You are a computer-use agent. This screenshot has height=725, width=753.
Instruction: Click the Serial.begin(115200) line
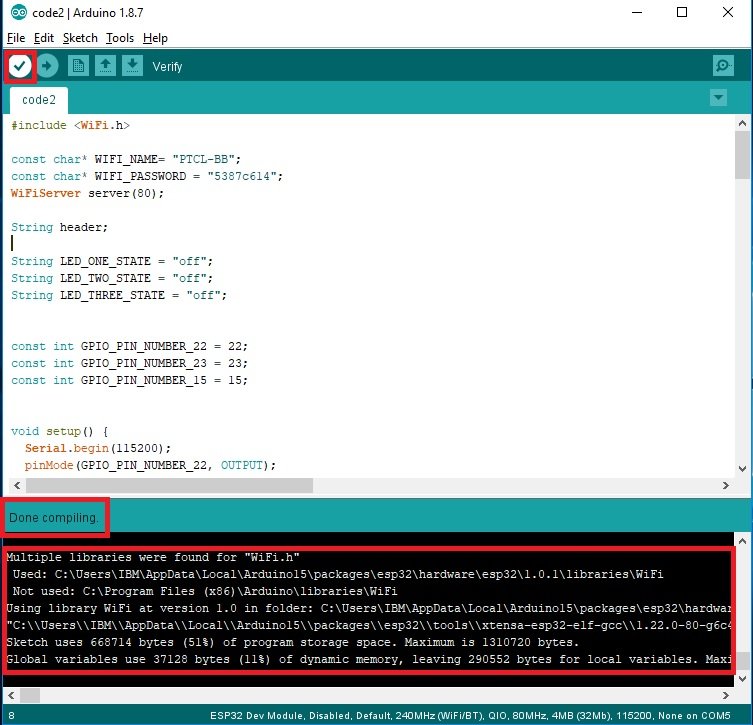98,448
